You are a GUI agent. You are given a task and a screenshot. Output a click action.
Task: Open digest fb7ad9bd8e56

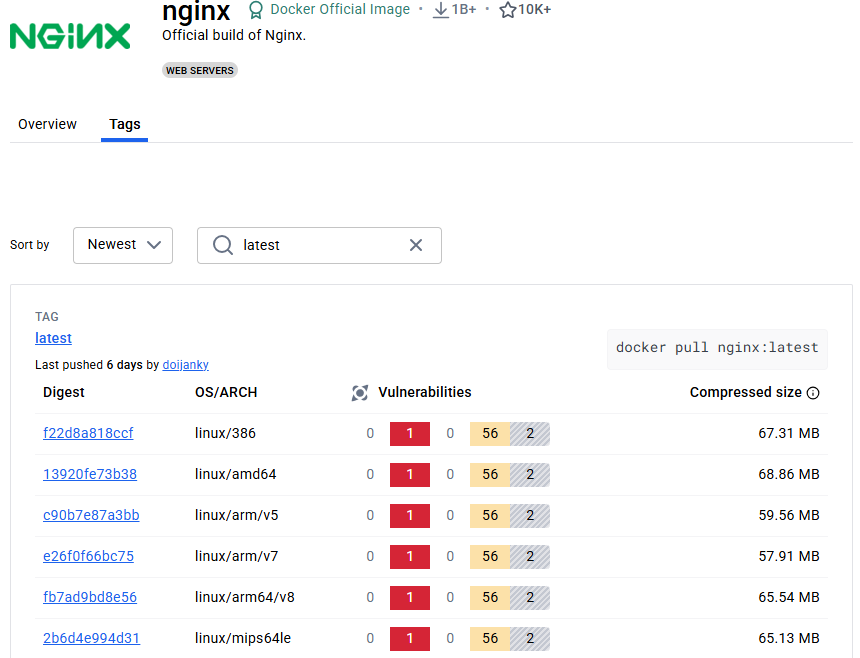[x=90, y=597]
